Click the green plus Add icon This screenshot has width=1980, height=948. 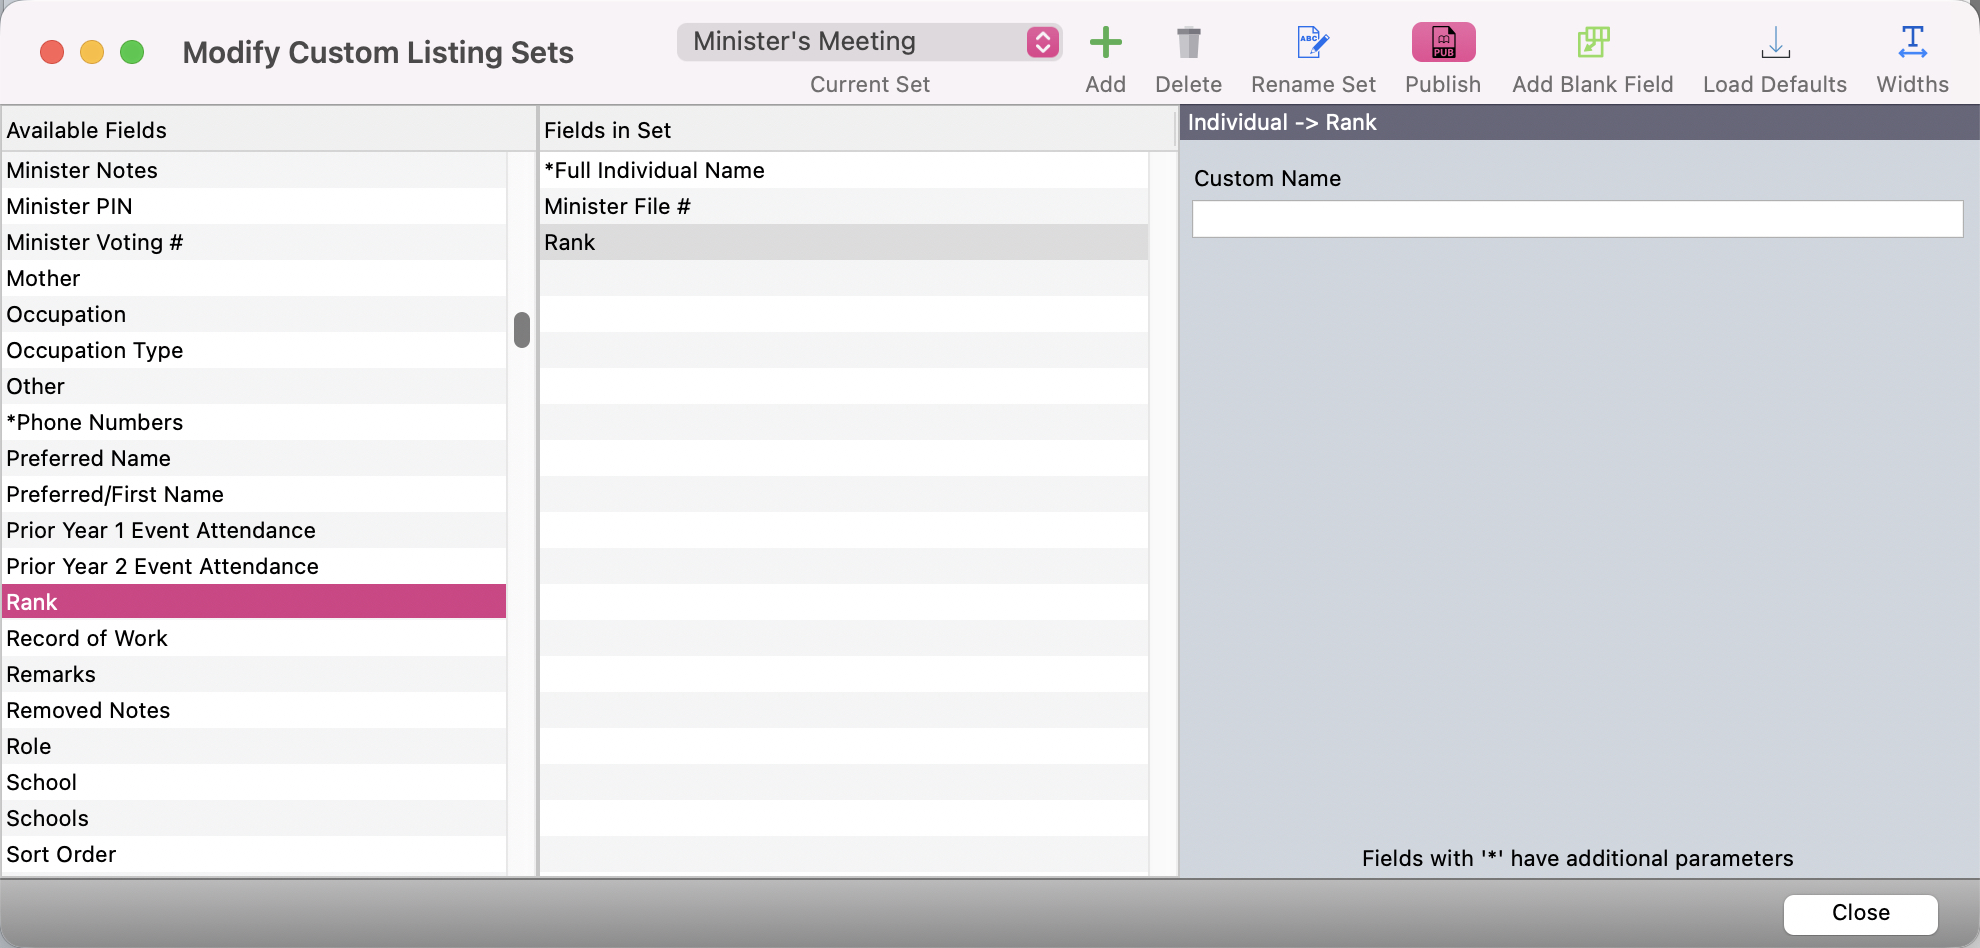coord(1105,42)
